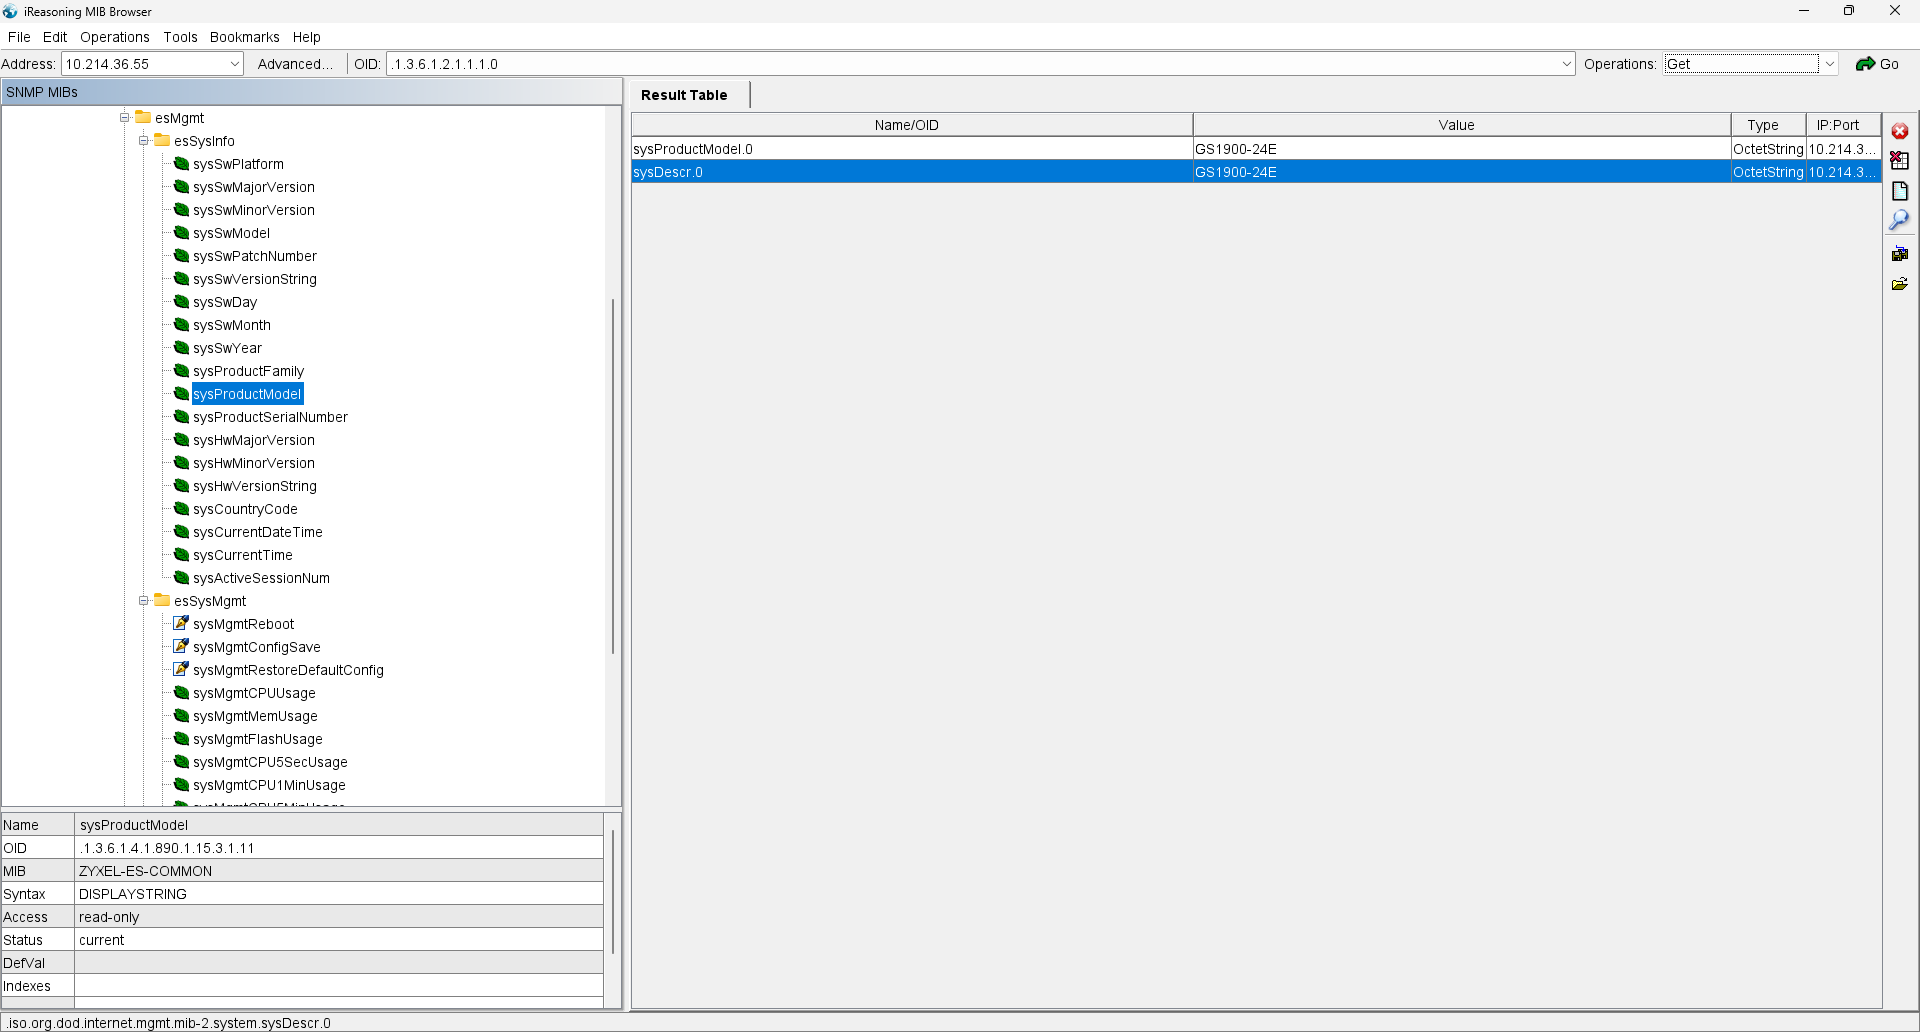Open the Operations menu
The height and width of the screenshot is (1032, 1920).
(115, 37)
